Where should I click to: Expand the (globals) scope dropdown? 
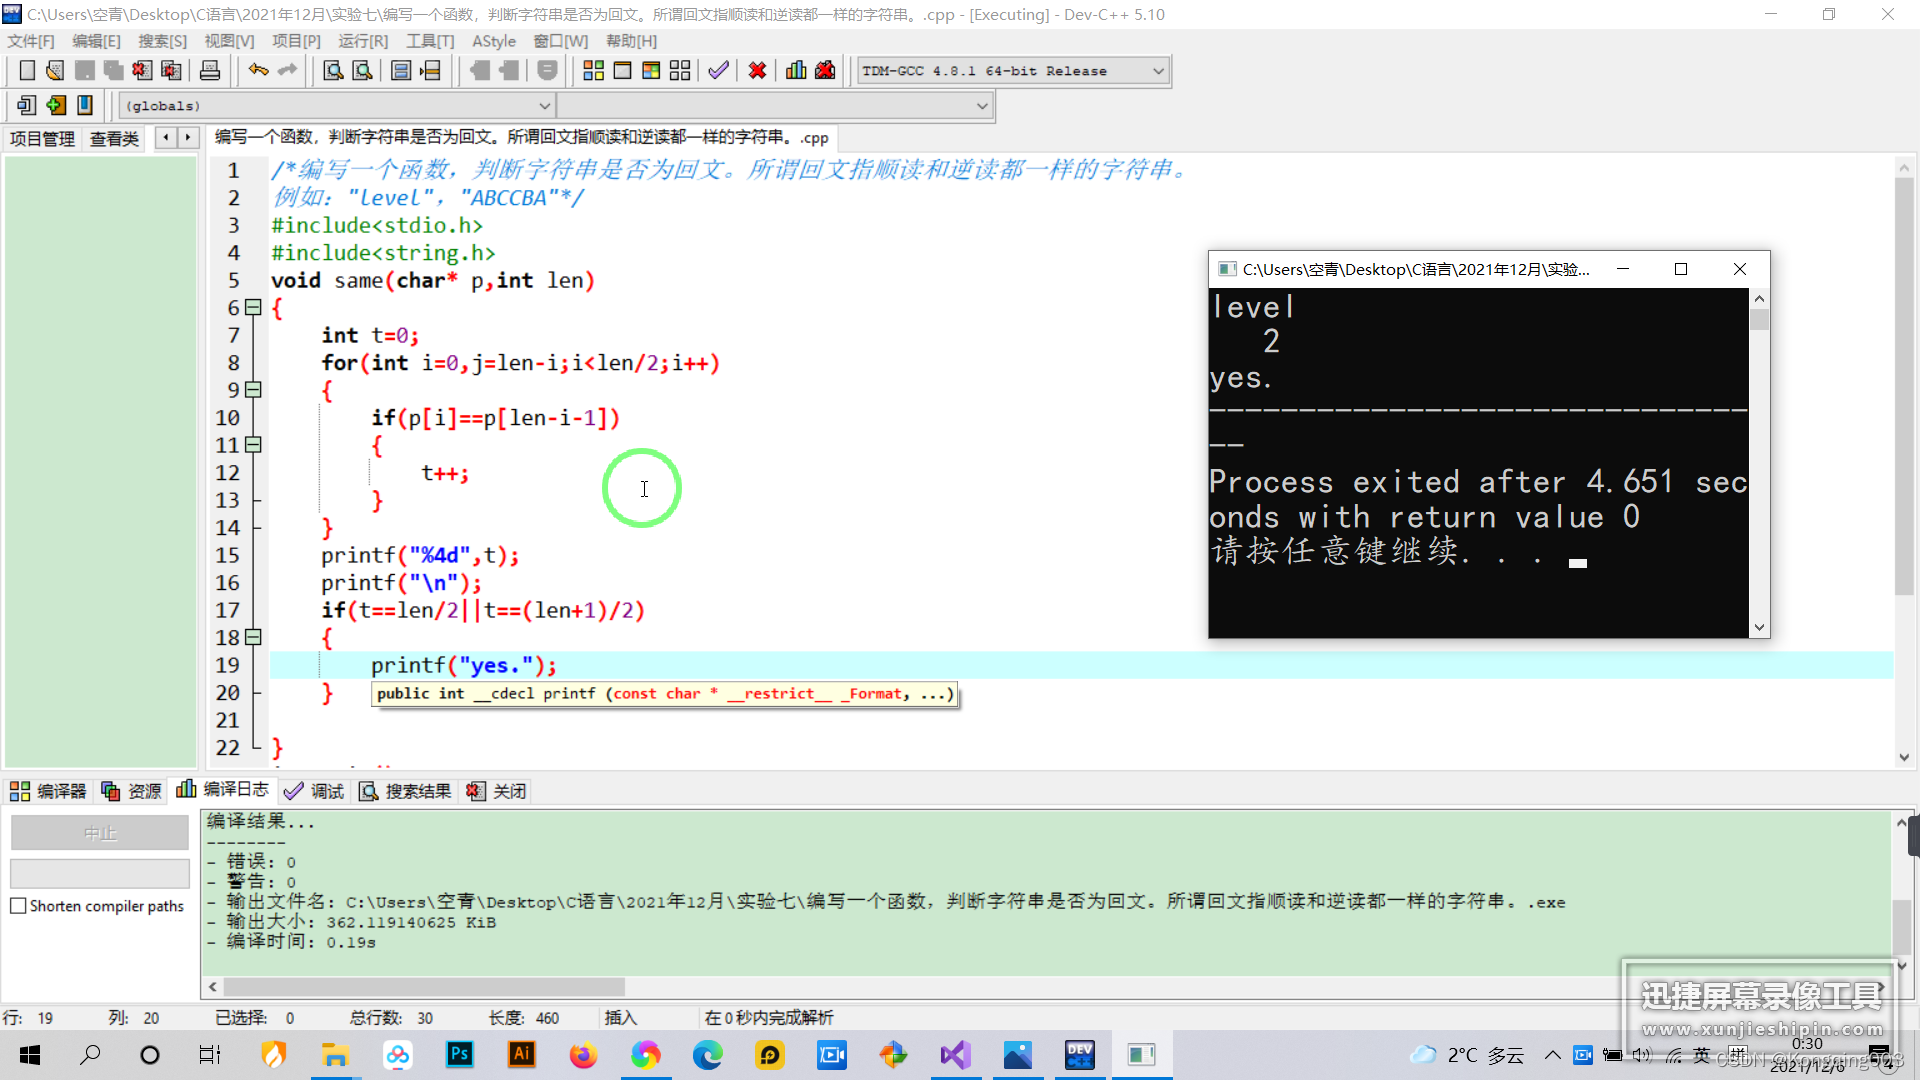[544, 106]
